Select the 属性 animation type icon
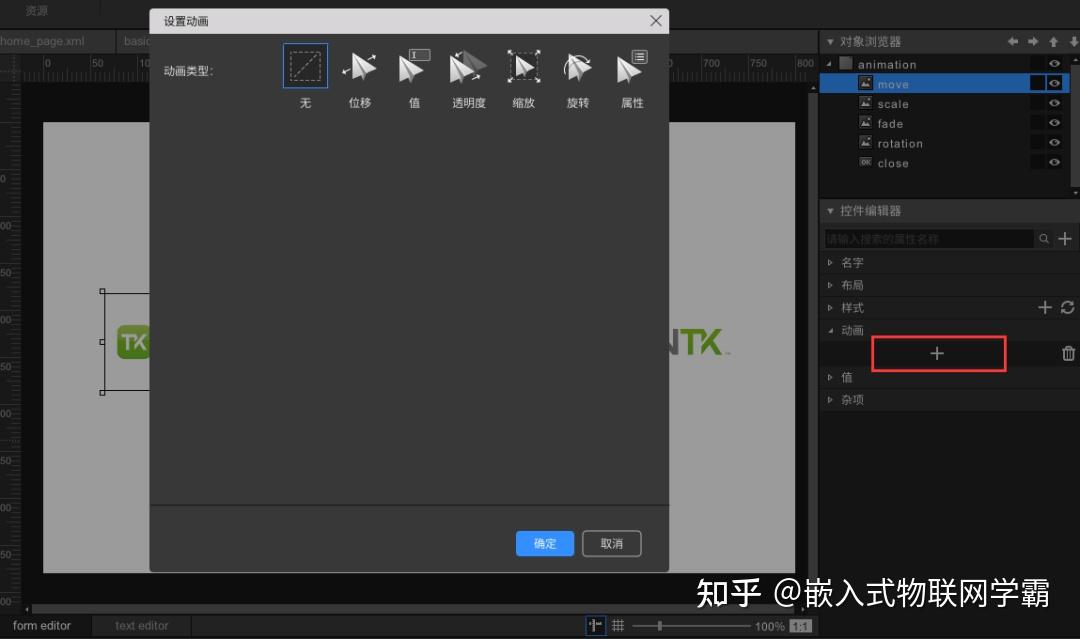 pos(631,65)
